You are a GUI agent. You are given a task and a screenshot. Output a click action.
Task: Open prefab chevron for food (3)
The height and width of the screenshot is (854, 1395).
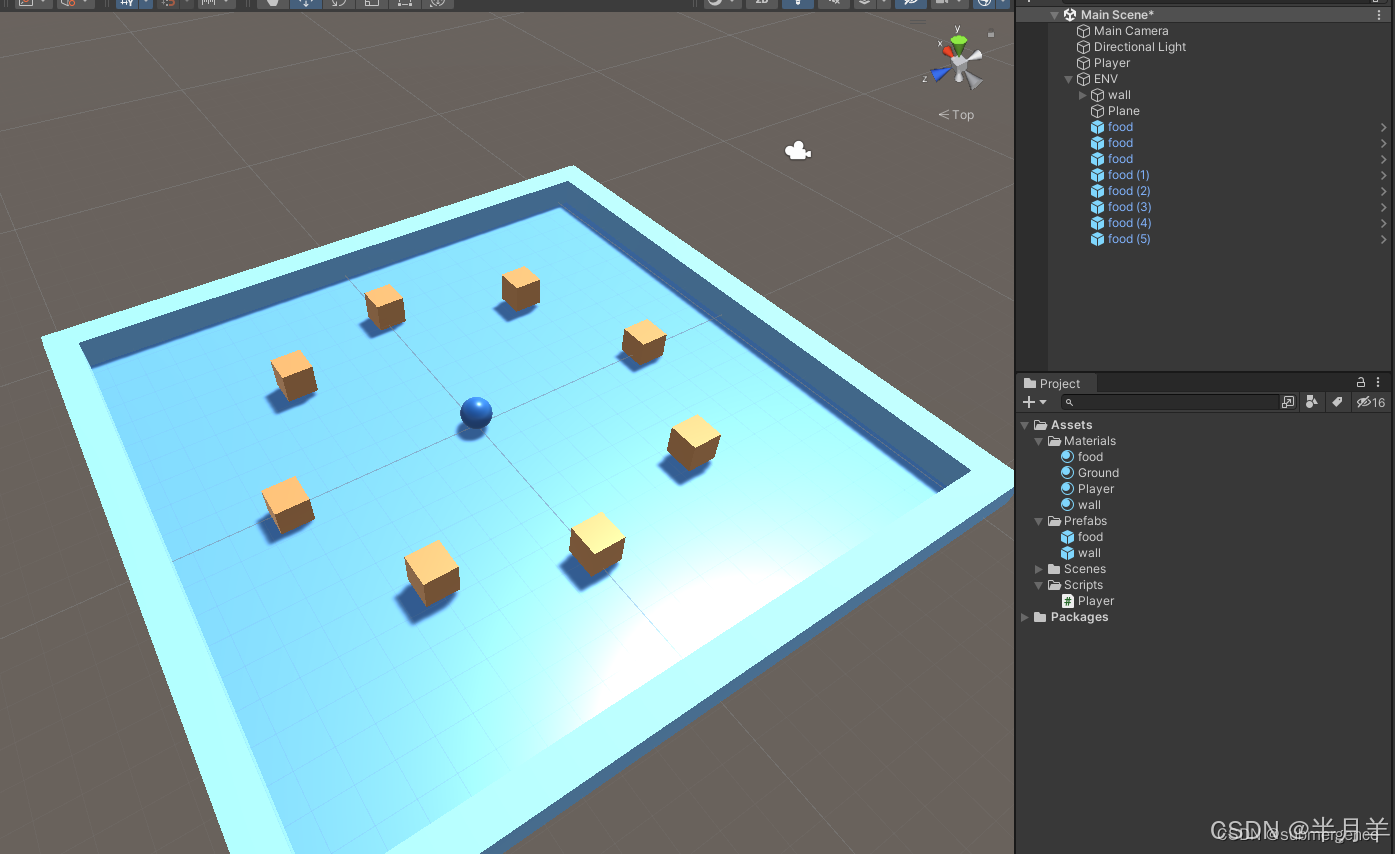coord(1384,207)
